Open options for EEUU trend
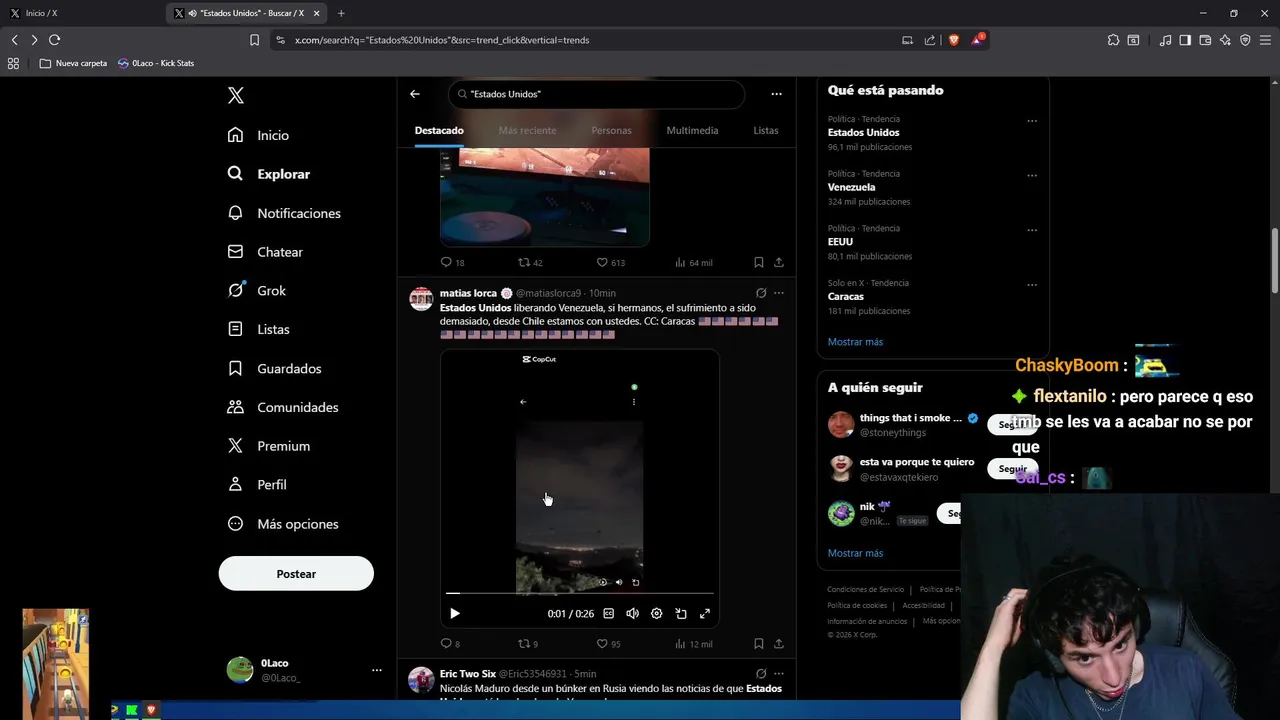 [x=1032, y=231]
